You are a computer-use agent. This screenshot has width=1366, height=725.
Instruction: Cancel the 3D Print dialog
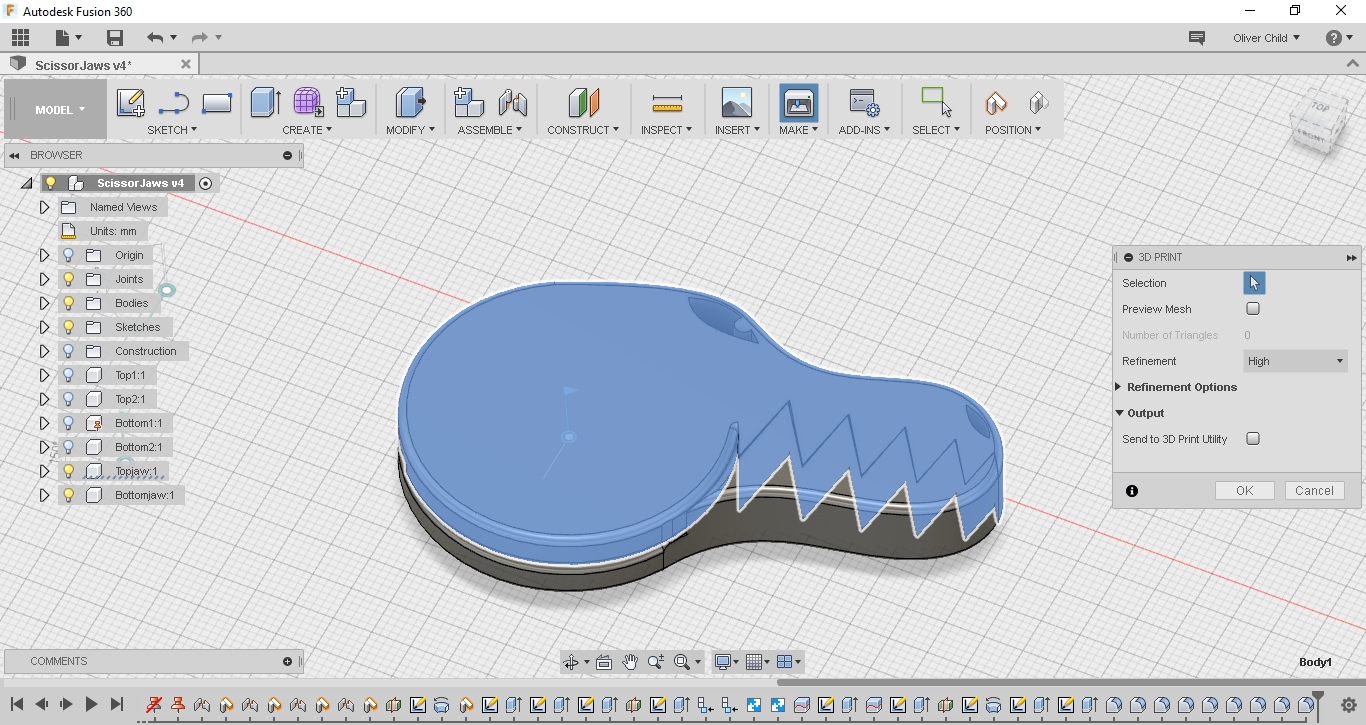1314,491
